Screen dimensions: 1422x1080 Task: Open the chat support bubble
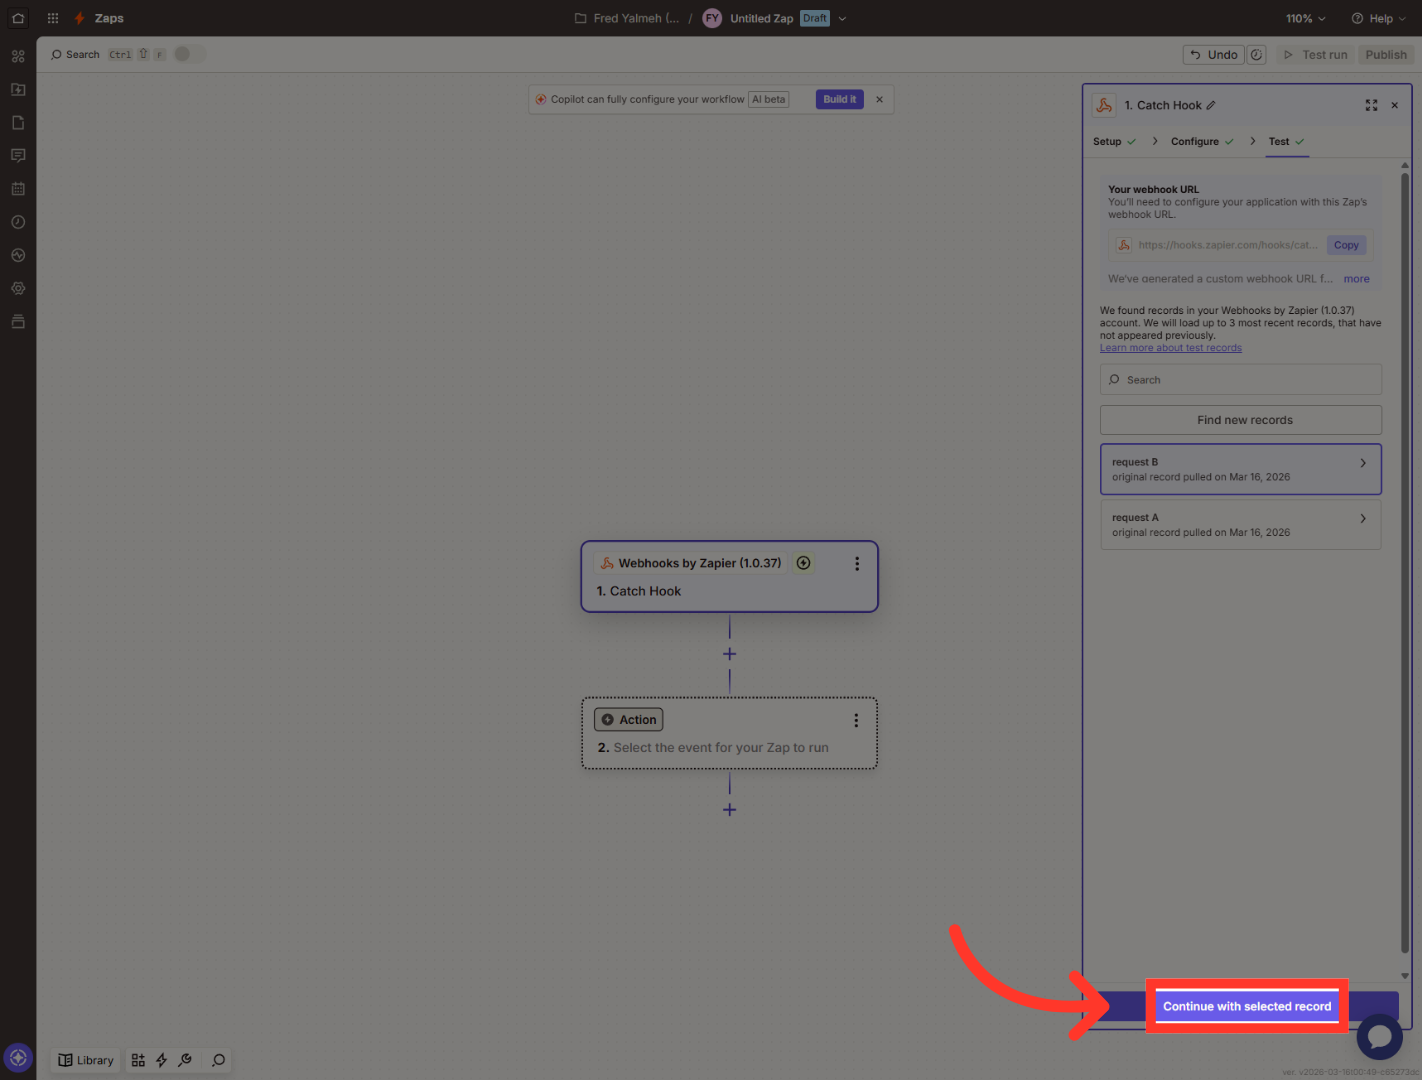(x=1380, y=1036)
